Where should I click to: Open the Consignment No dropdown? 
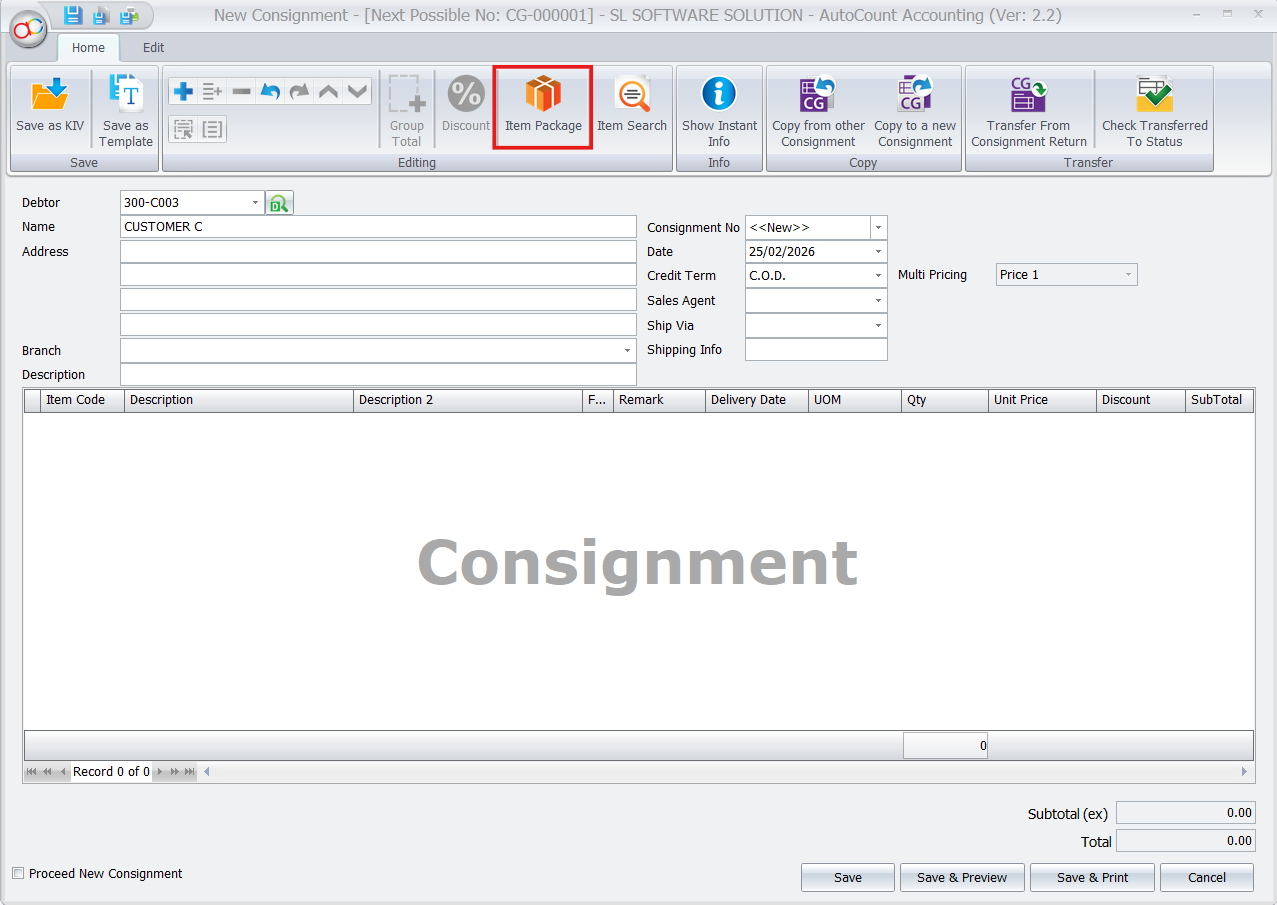pos(877,227)
